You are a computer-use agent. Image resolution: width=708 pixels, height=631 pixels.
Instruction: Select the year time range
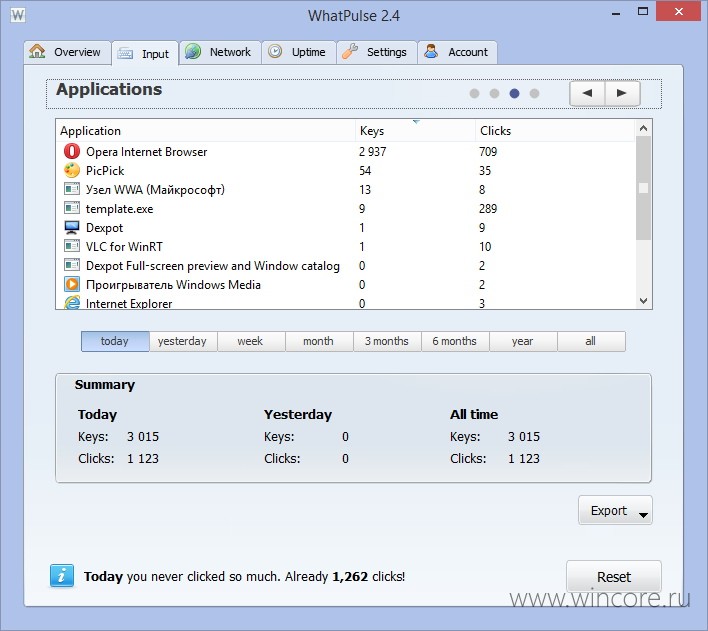(523, 341)
